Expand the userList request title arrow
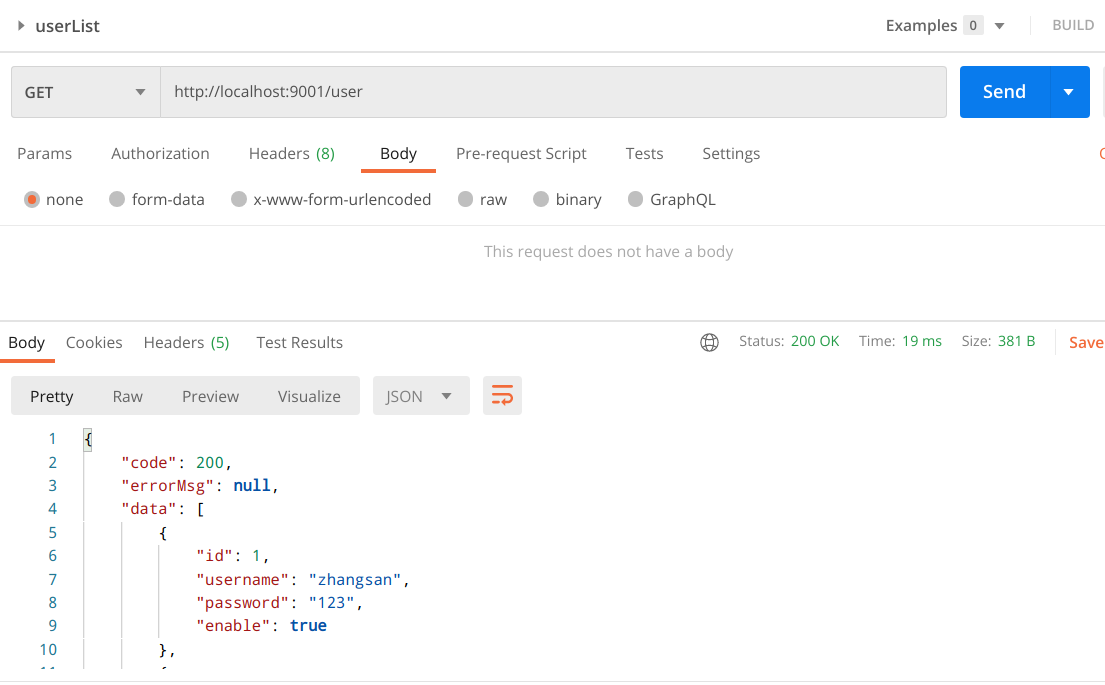This screenshot has height=685, width=1105. pyautogui.click(x=21, y=26)
